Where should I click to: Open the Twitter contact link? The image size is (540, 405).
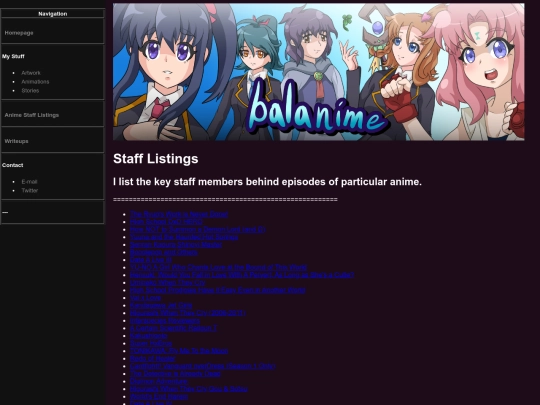30,190
